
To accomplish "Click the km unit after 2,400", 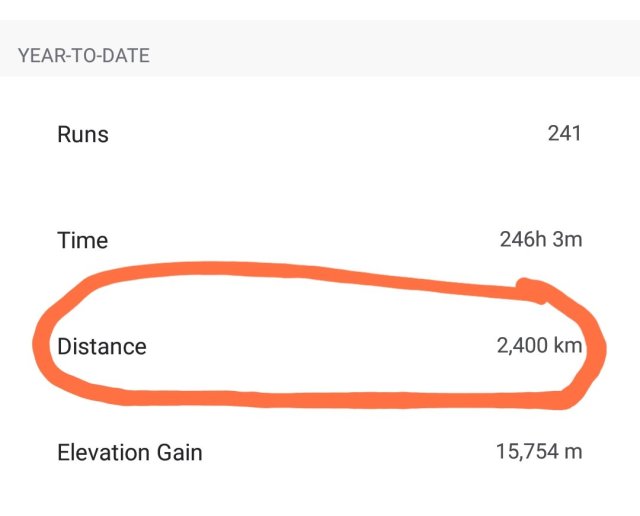I will 566,347.
